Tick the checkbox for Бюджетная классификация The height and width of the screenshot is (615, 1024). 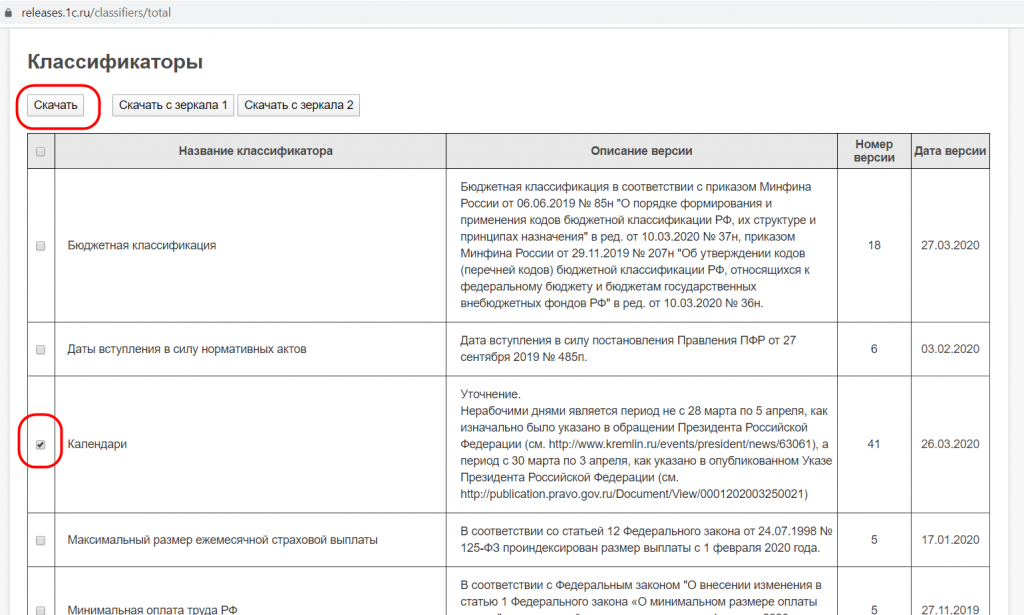click(x=40, y=245)
